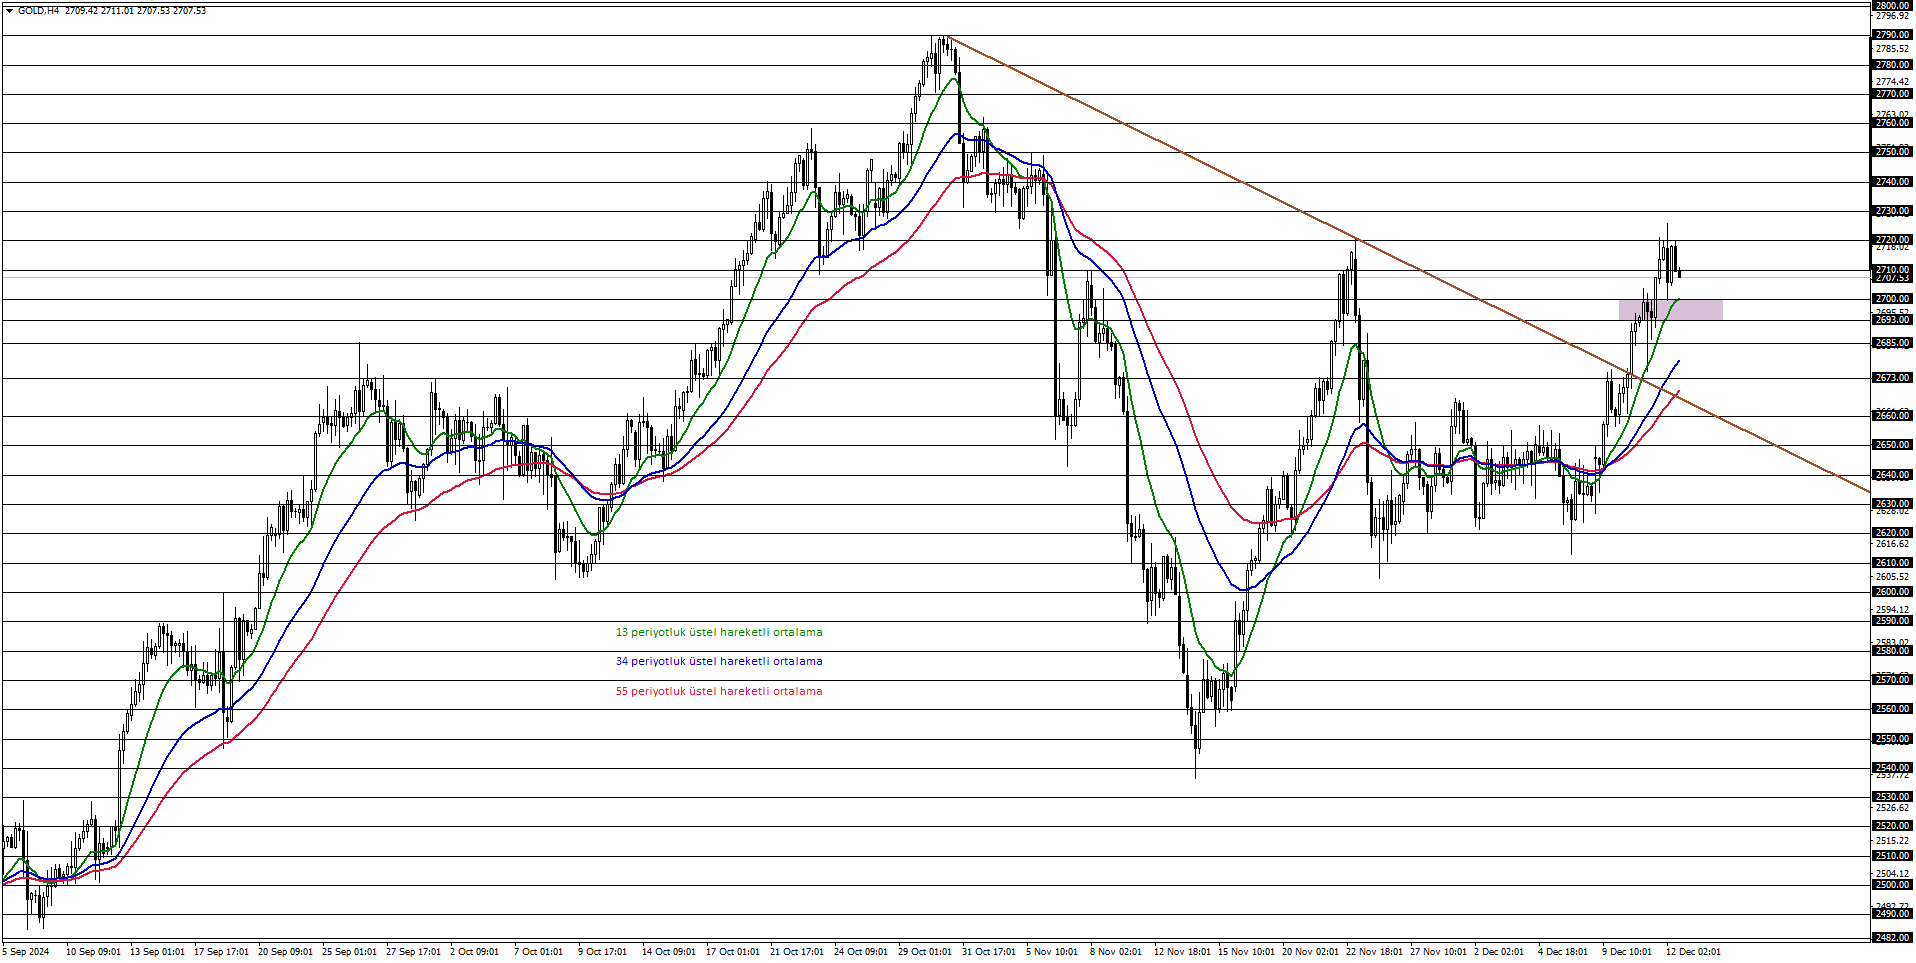
Task: Click the '17 Sep 17:01' date label
Action: [x=221, y=952]
